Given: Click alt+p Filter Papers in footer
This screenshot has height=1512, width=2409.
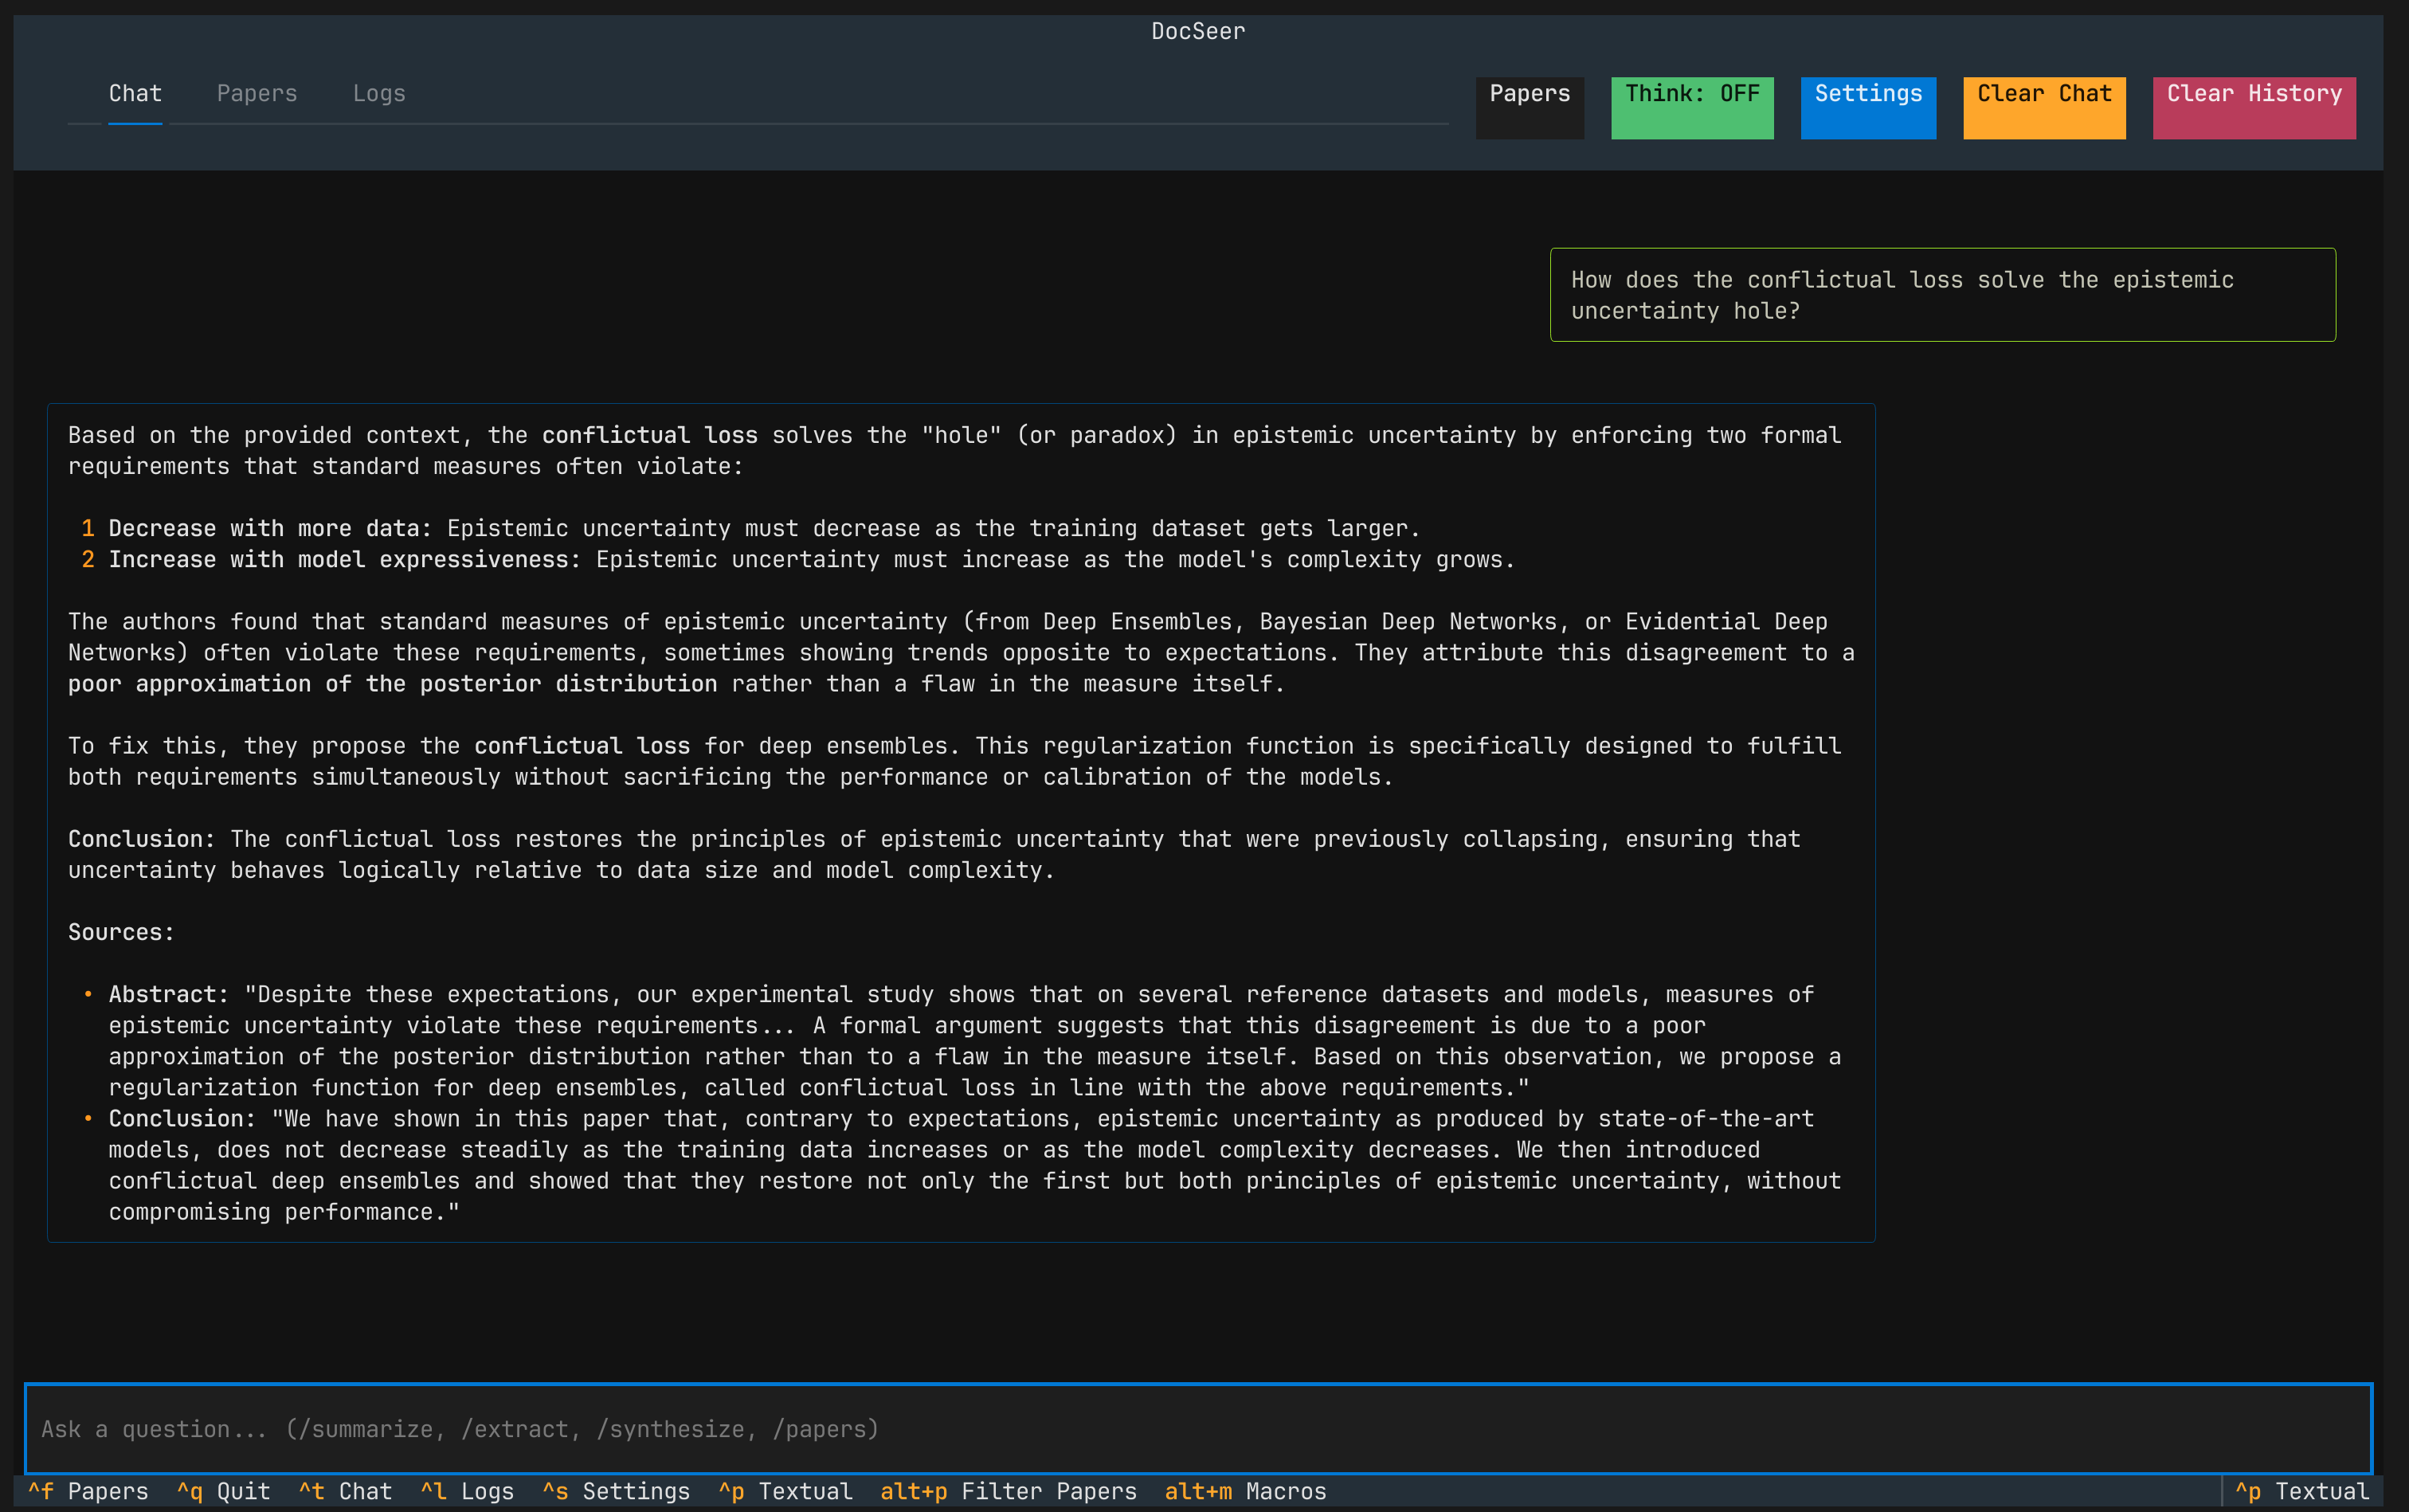Looking at the screenshot, I should click(x=1009, y=1492).
